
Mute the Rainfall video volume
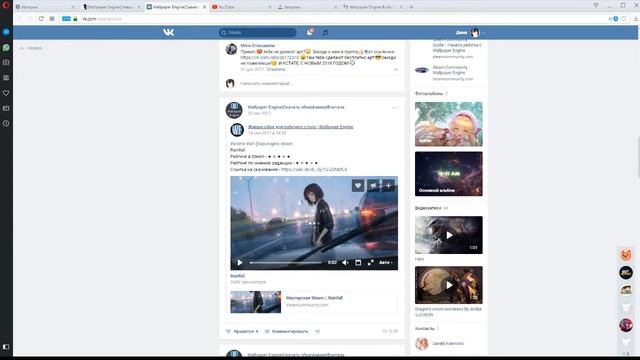345,262
